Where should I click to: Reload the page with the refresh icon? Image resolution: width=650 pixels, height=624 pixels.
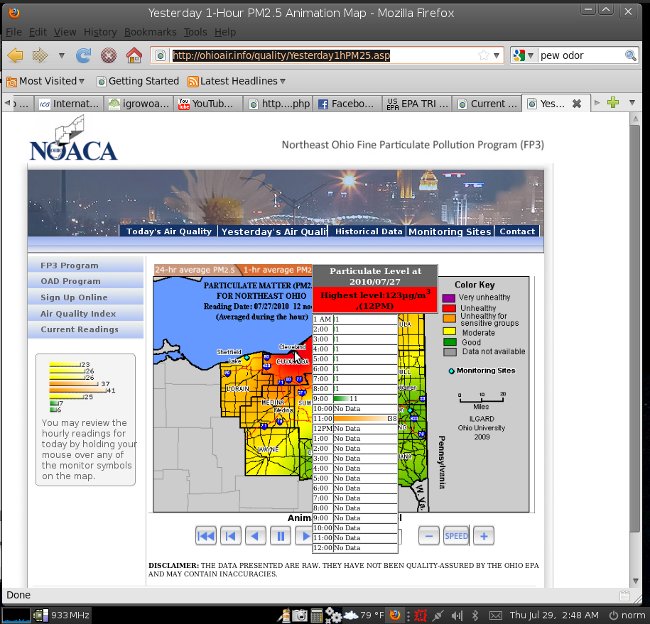83,55
